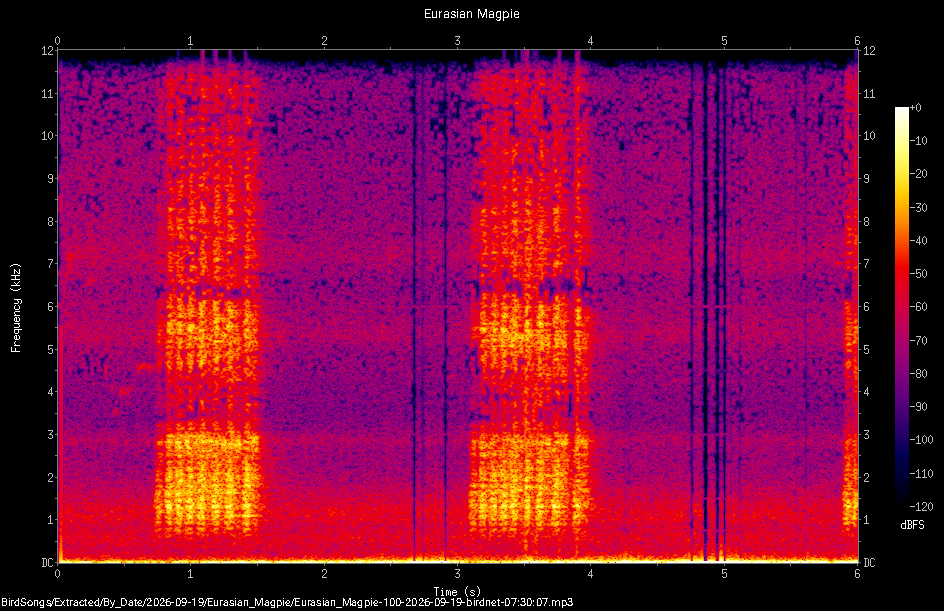The width and height of the screenshot is (944, 611).
Task: Click "2" on the bottom time axis
Action: (324, 574)
